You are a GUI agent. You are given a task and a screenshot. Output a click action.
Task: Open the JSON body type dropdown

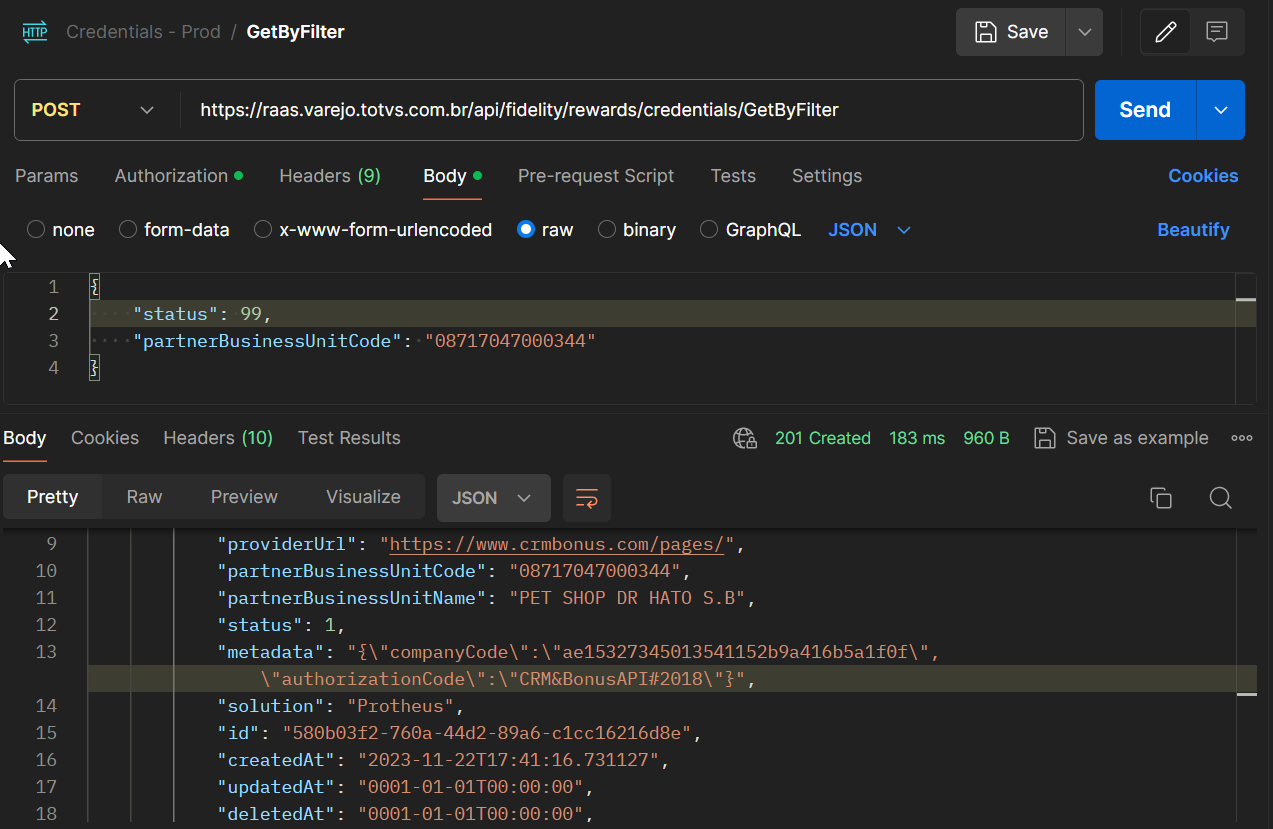click(869, 230)
